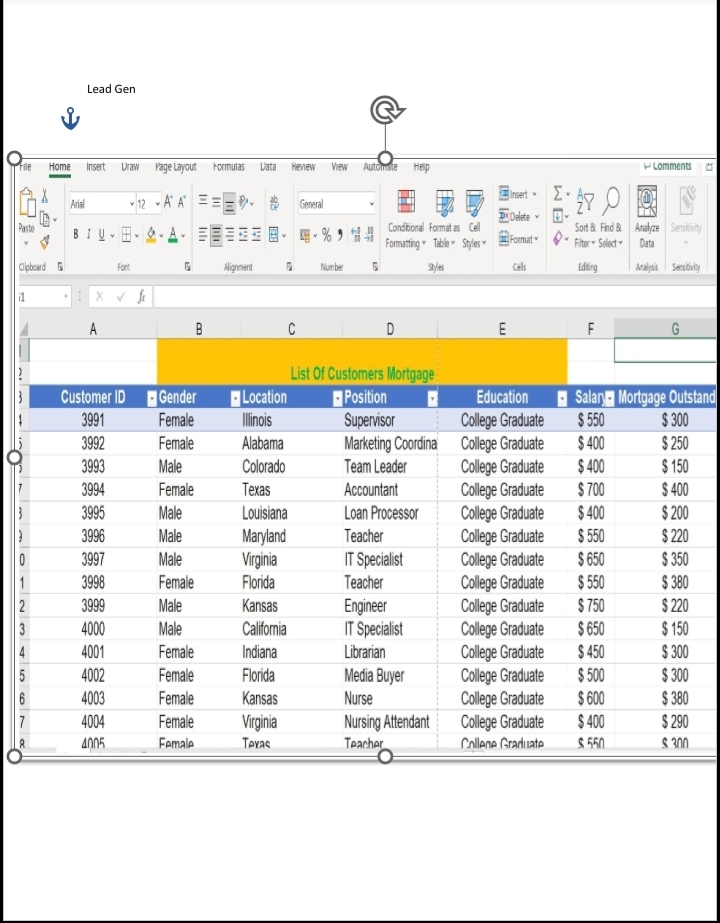This screenshot has height=923, width=720.
Task: Decrease font size with the smaller A
Action: tap(181, 203)
